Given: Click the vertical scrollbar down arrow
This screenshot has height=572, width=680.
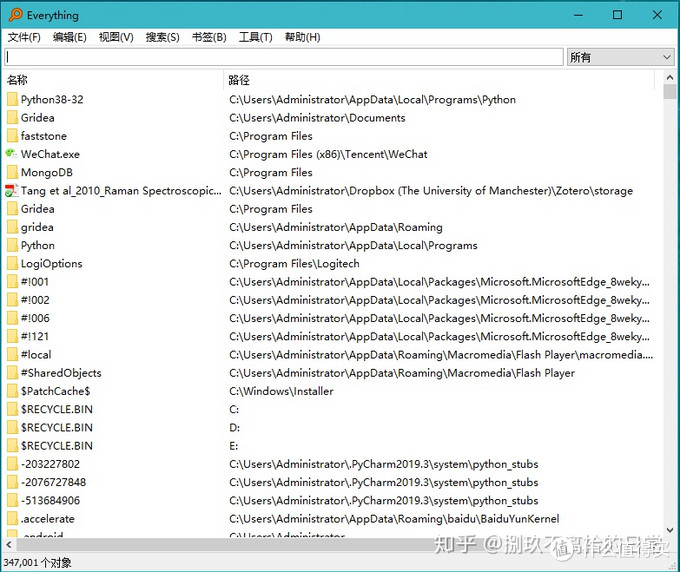Looking at the screenshot, I should 670,530.
